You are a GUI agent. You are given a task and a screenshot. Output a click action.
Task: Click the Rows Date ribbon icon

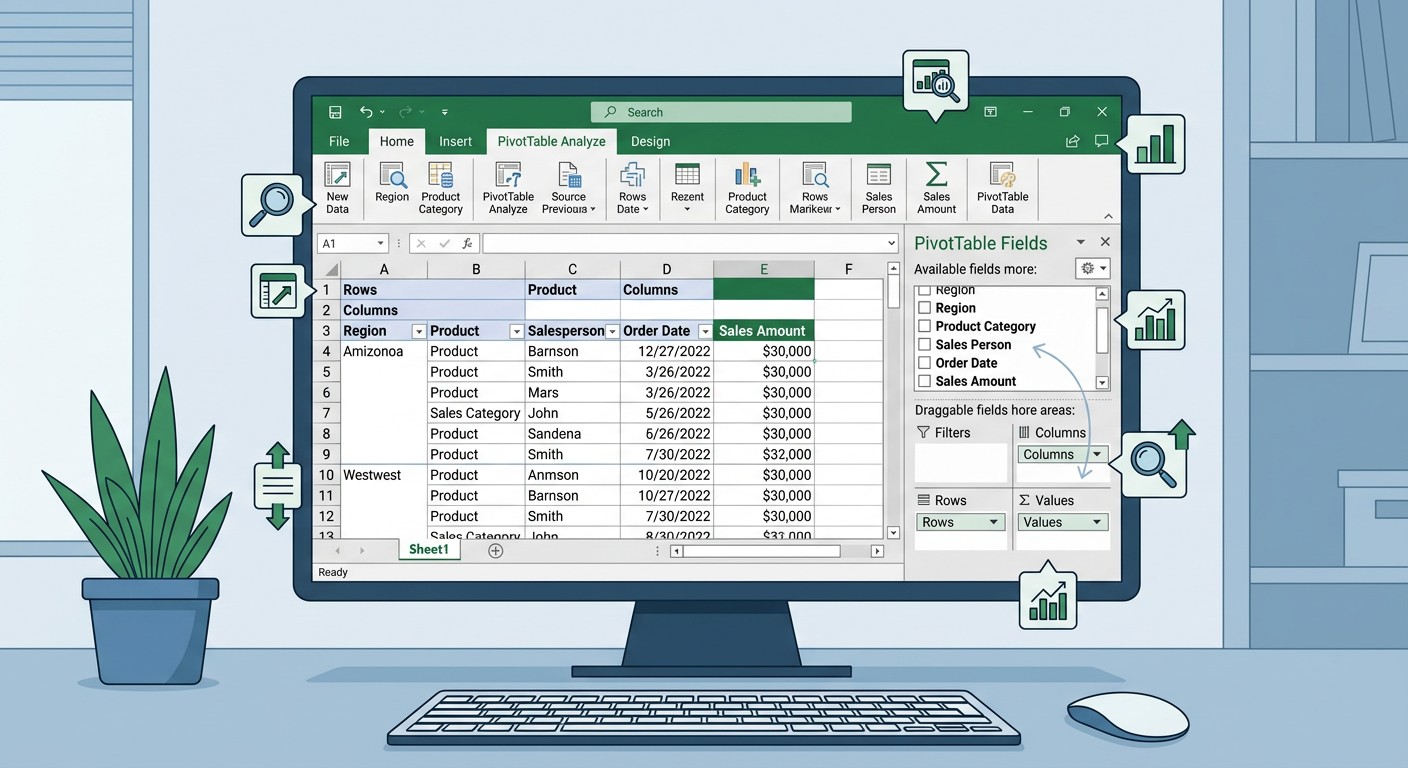point(632,174)
